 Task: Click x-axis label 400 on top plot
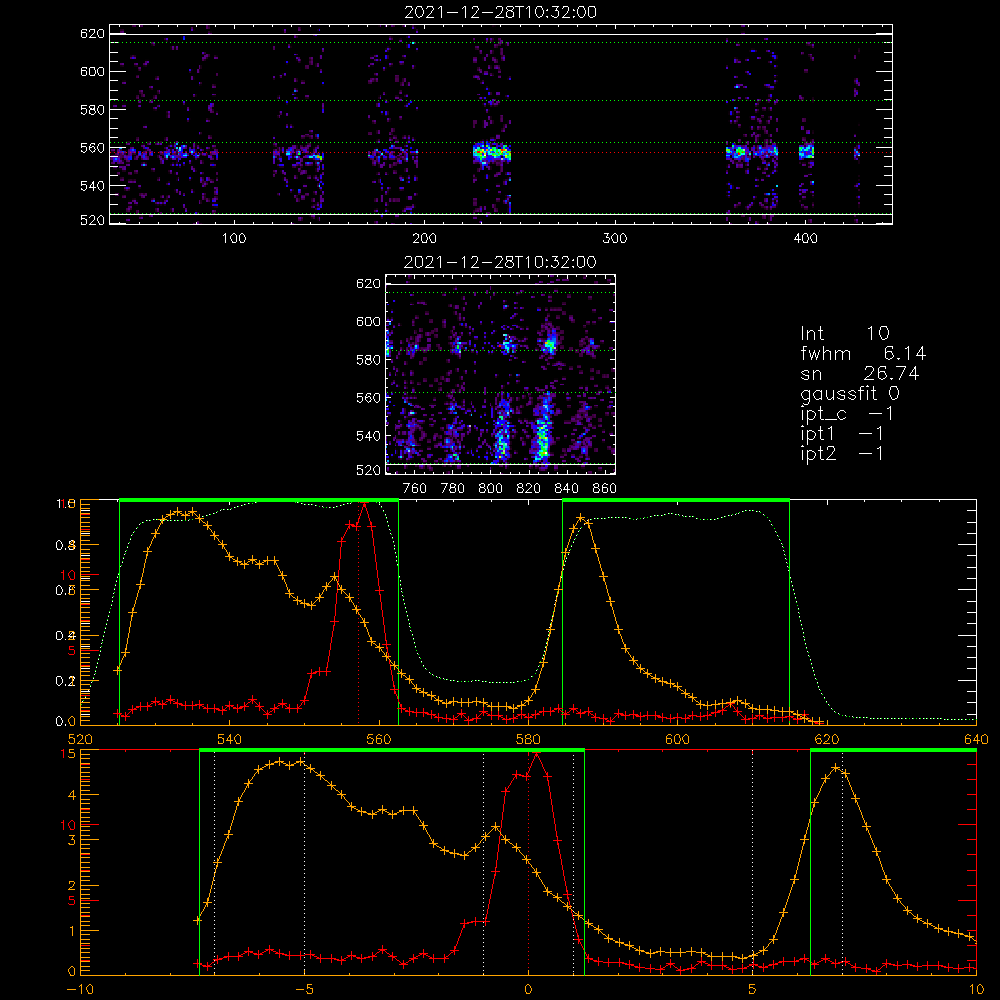(805, 239)
